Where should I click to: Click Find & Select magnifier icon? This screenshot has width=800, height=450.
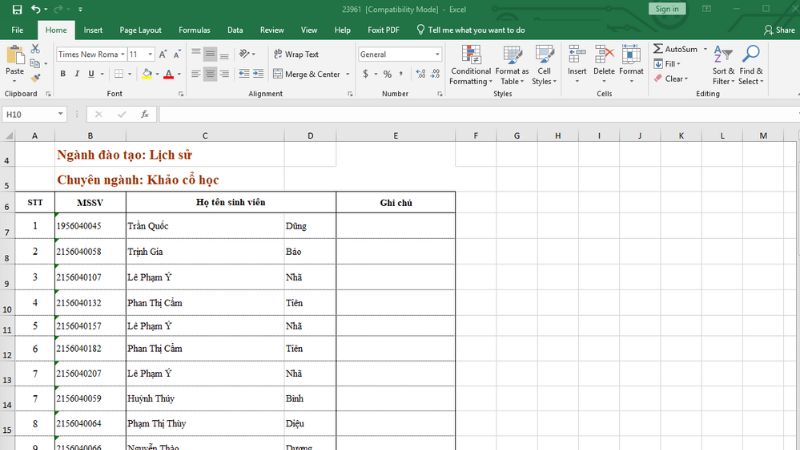click(751, 63)
